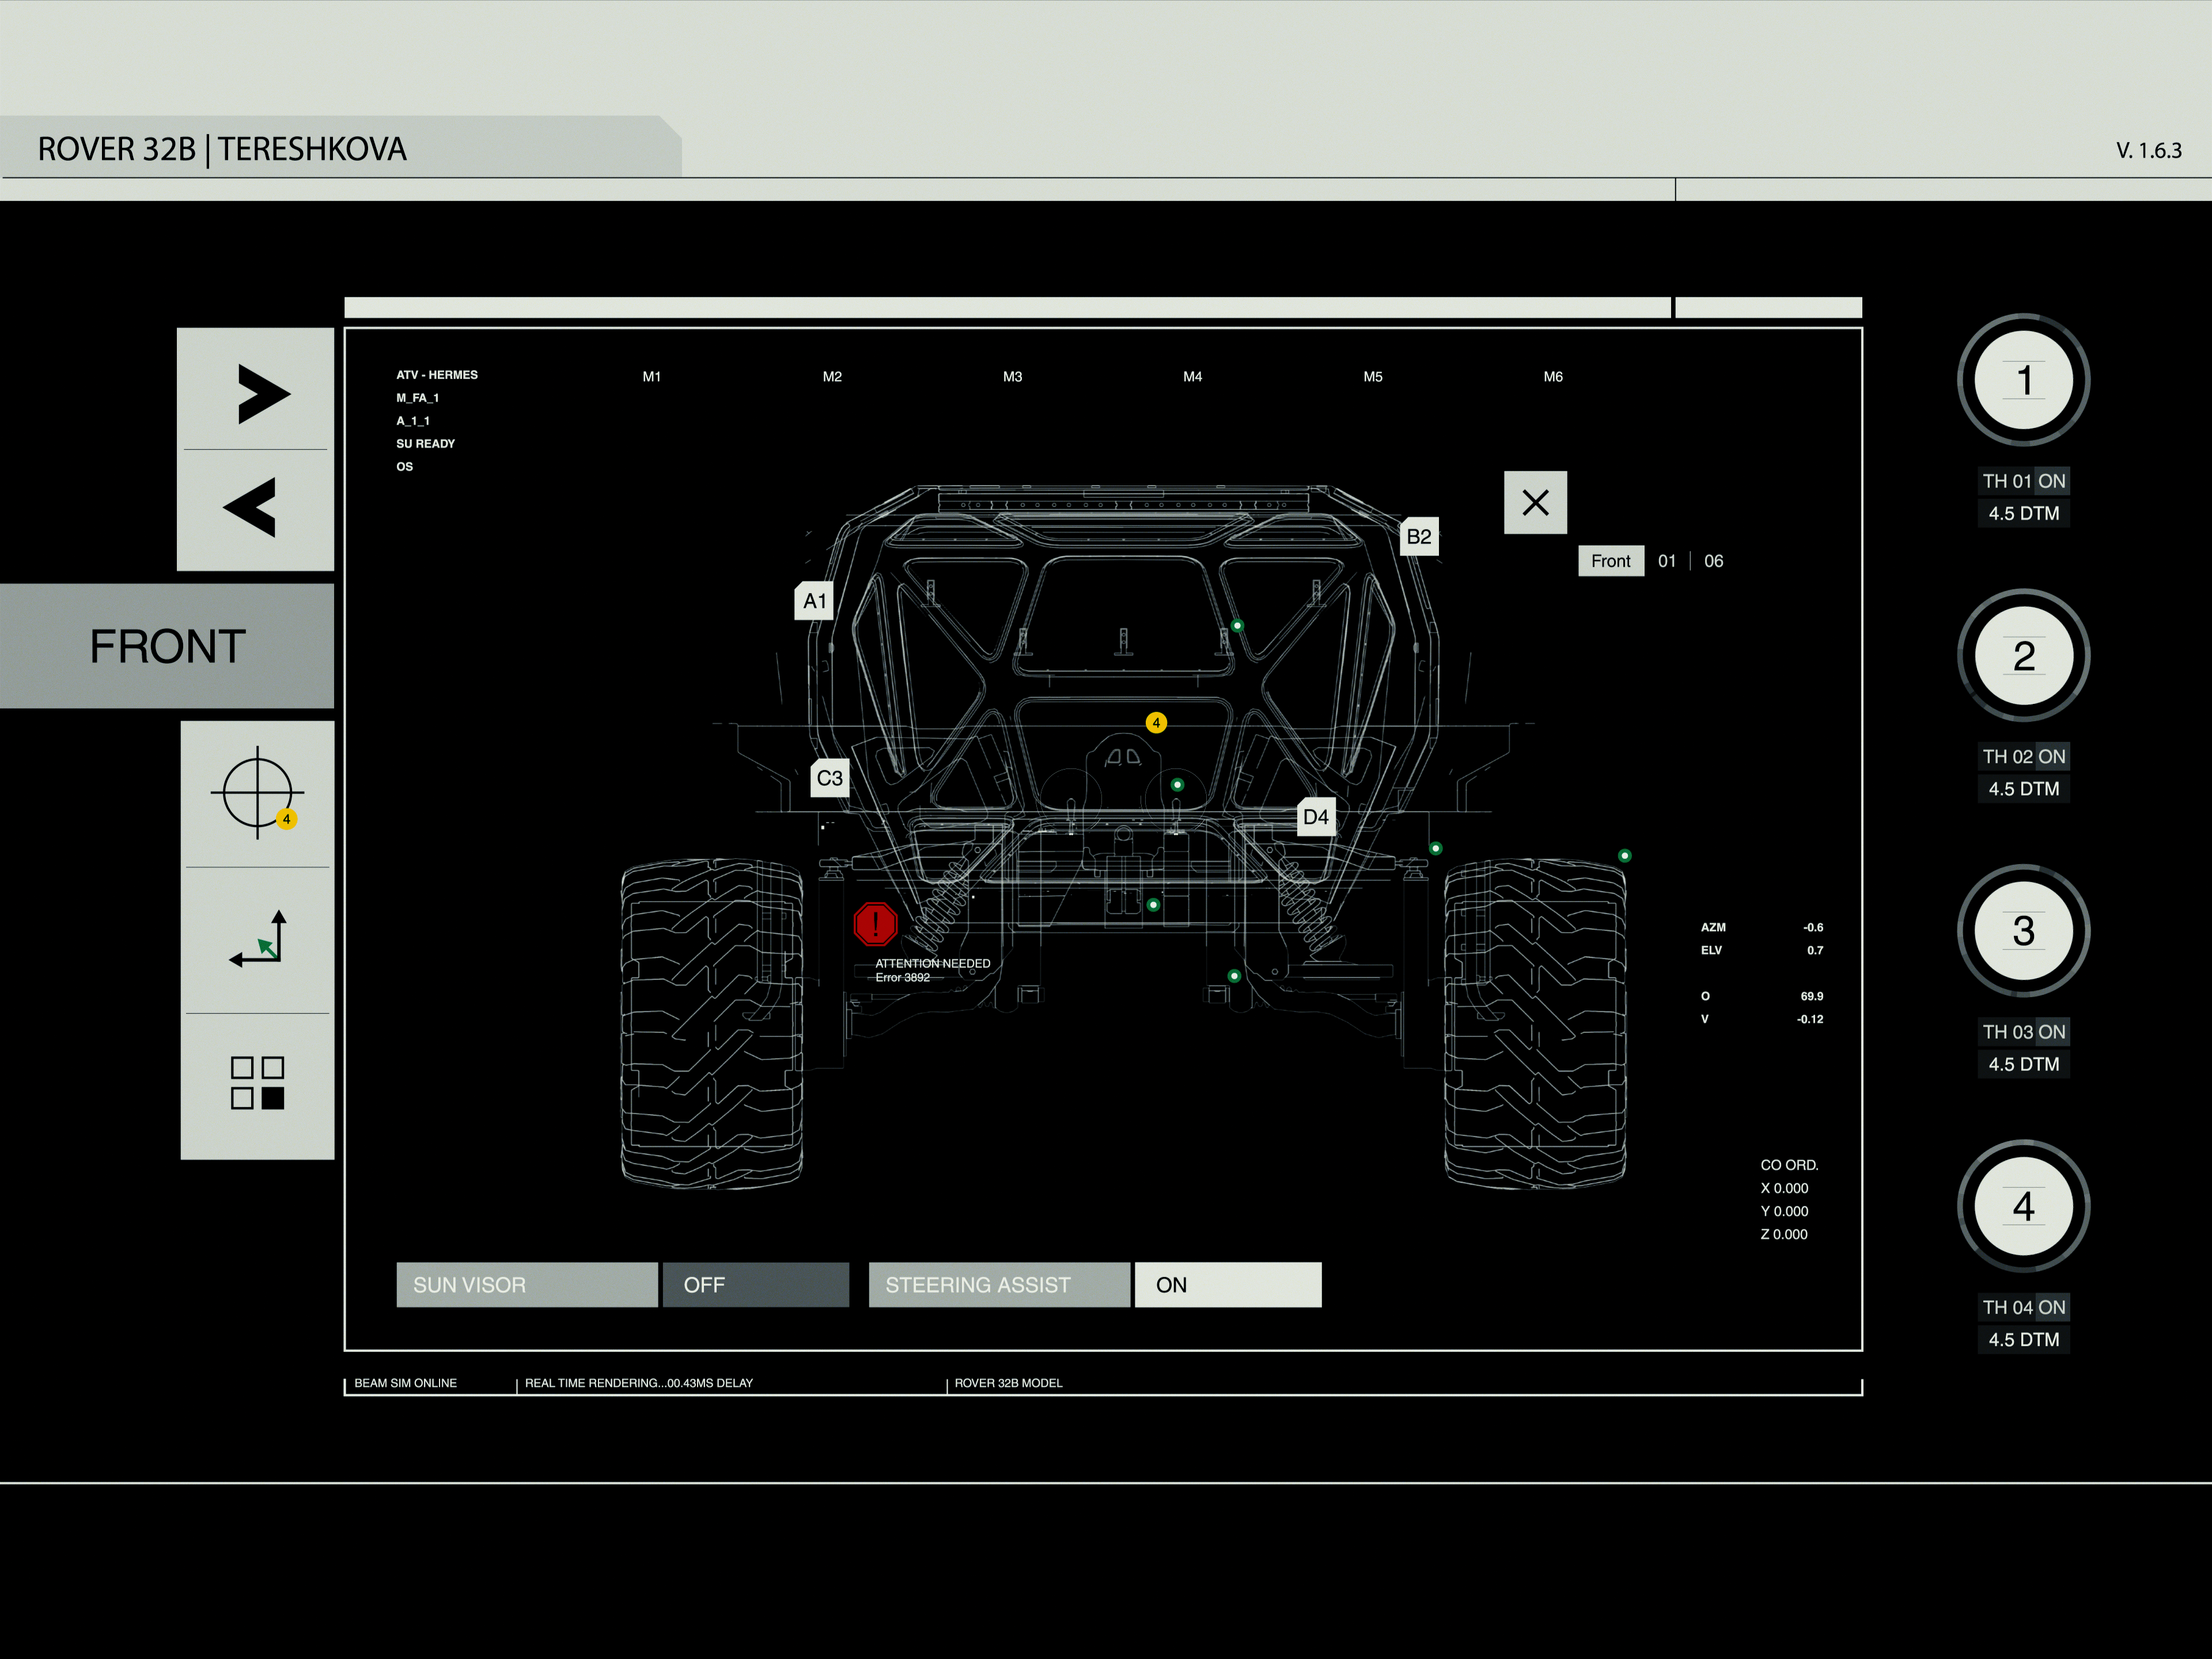
Task: Select thruster dial number 2
Action: [x=2023, y=656]
